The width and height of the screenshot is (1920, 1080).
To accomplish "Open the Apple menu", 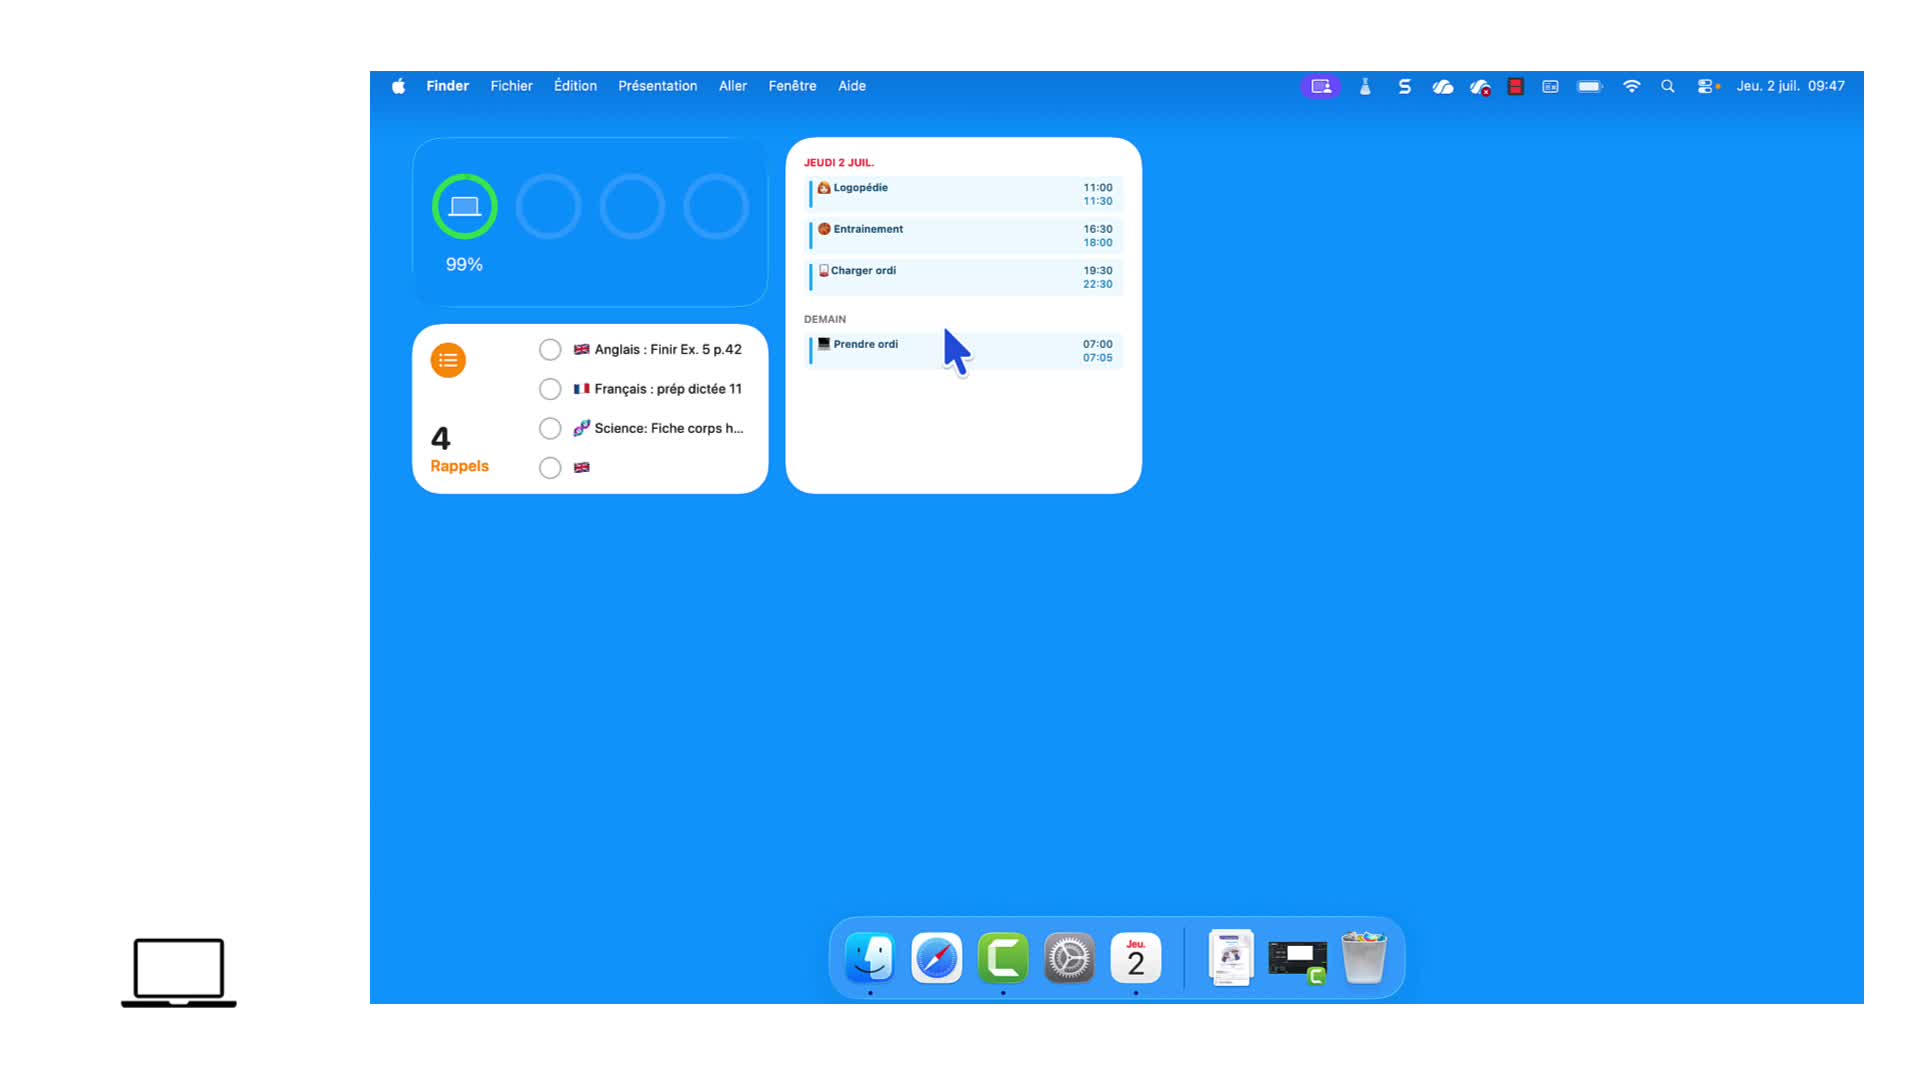I will (398, 86).
